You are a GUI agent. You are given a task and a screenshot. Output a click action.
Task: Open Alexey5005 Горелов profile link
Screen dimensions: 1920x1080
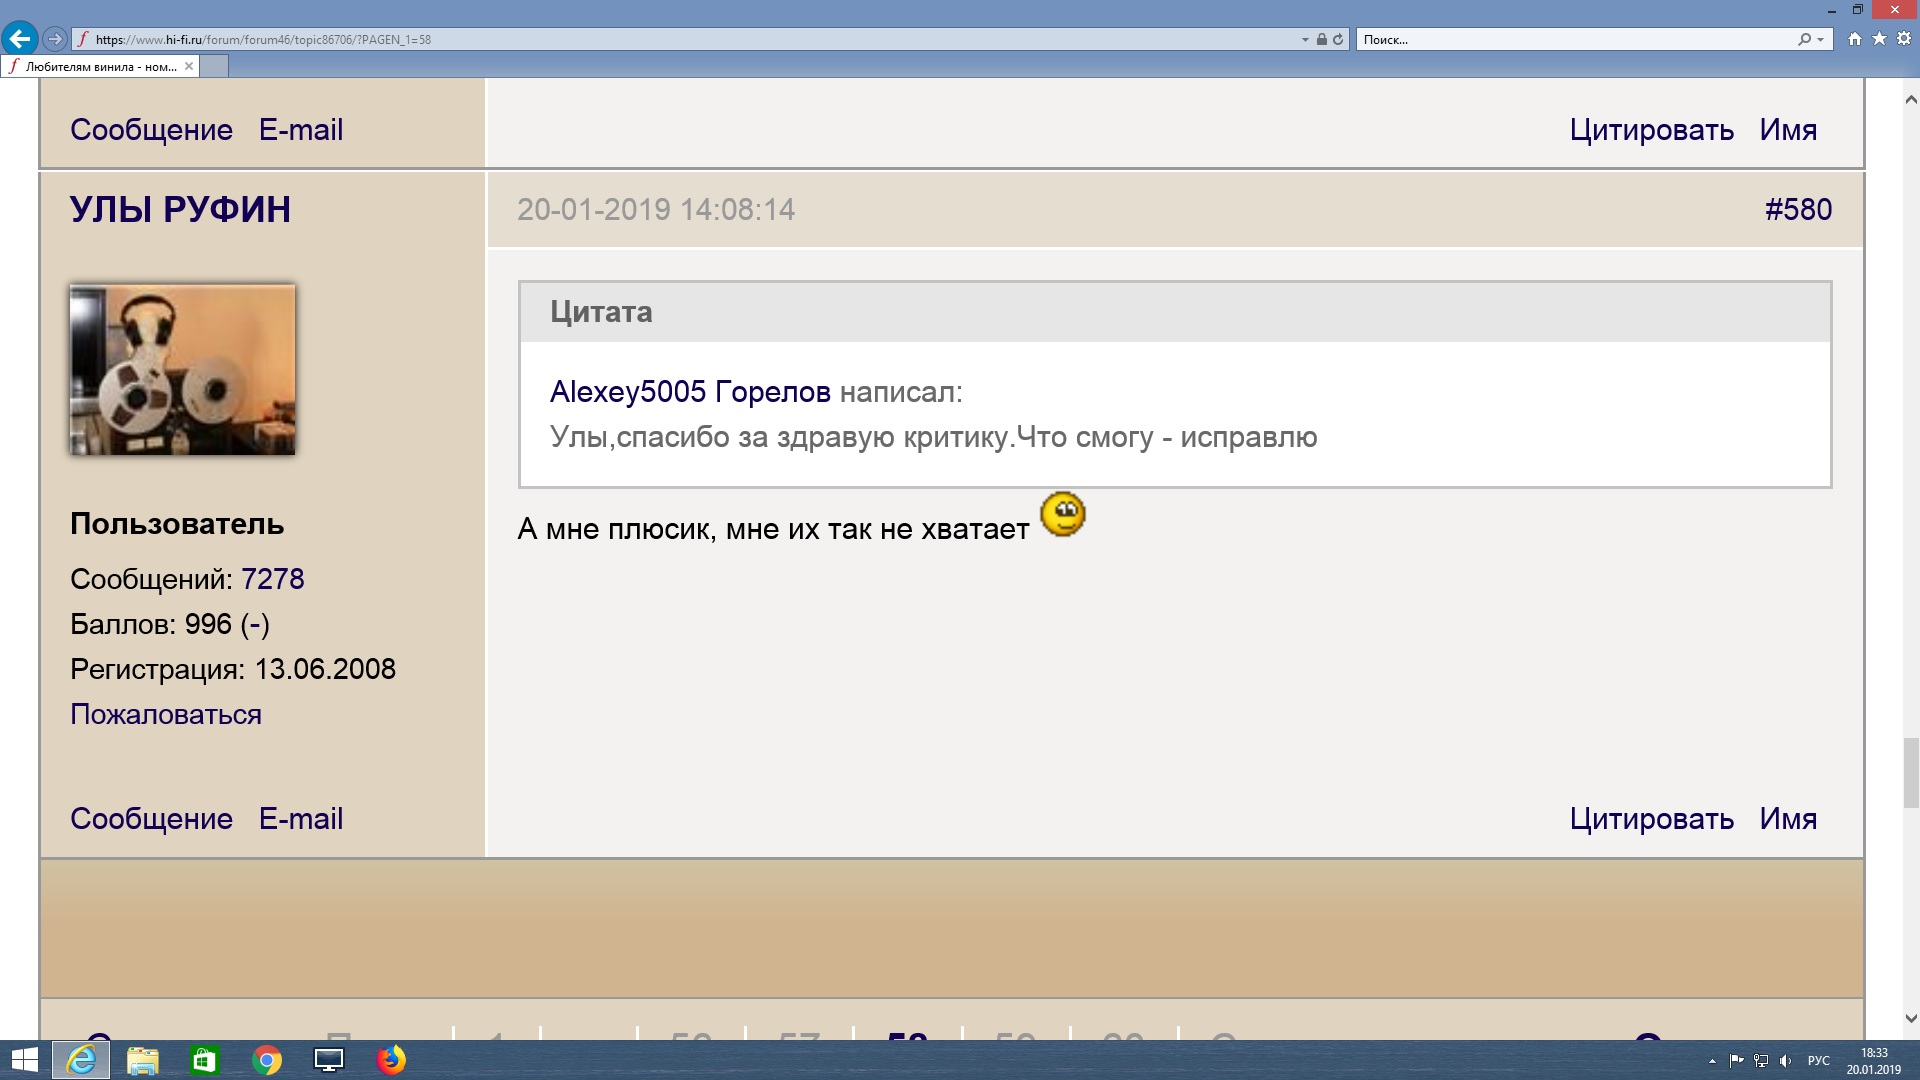click(689, 392)
